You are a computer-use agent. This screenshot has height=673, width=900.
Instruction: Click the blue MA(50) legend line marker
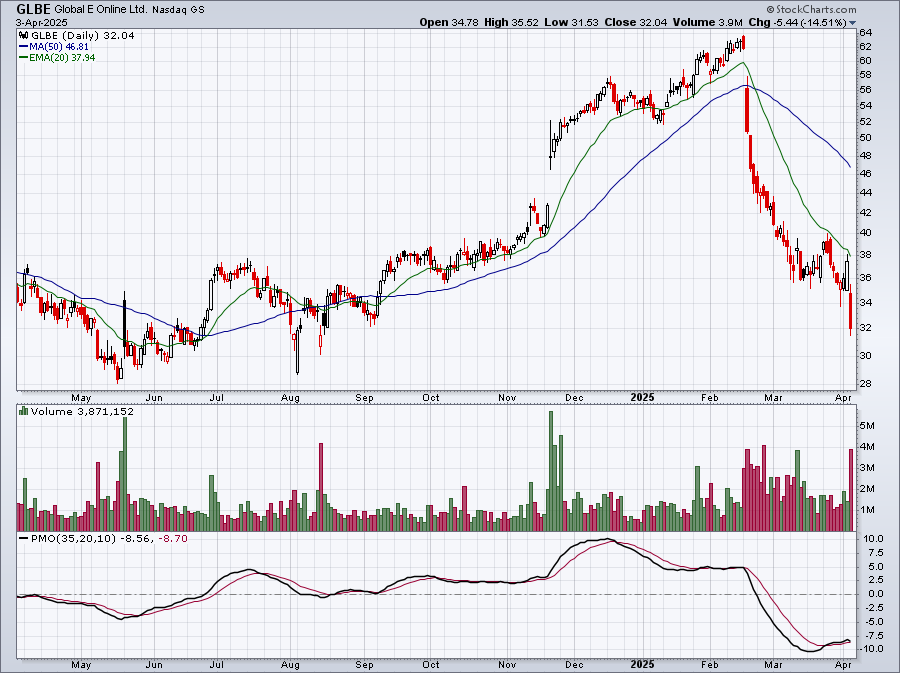[x=24, y=46]
